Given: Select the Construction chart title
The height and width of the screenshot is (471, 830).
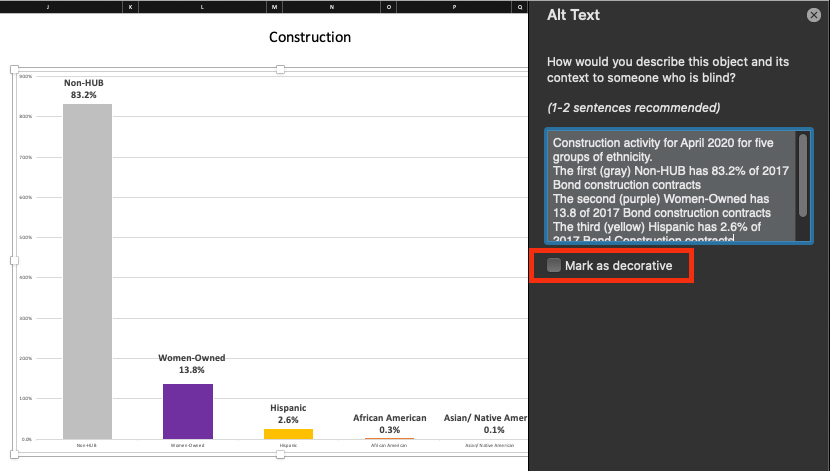Looking at the screenshot, I should coord(310,37).
